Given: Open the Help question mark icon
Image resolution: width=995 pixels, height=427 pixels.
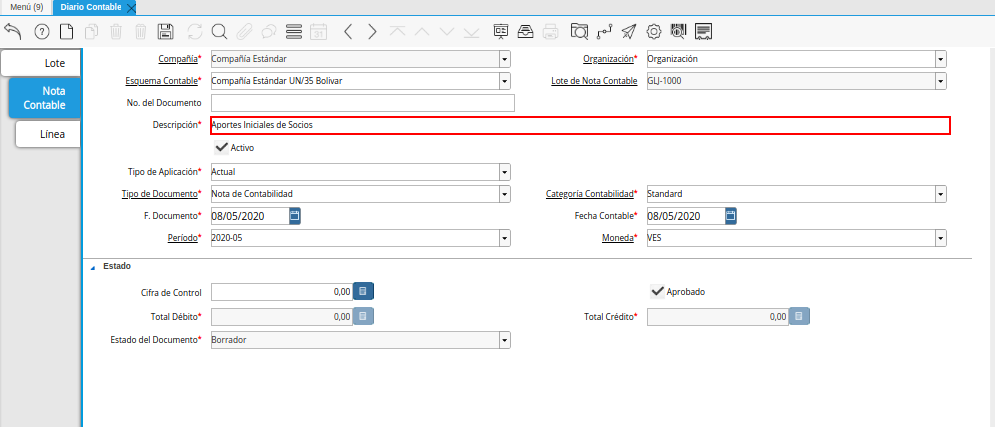Looking at the screenshot, I should click(42, 31).
